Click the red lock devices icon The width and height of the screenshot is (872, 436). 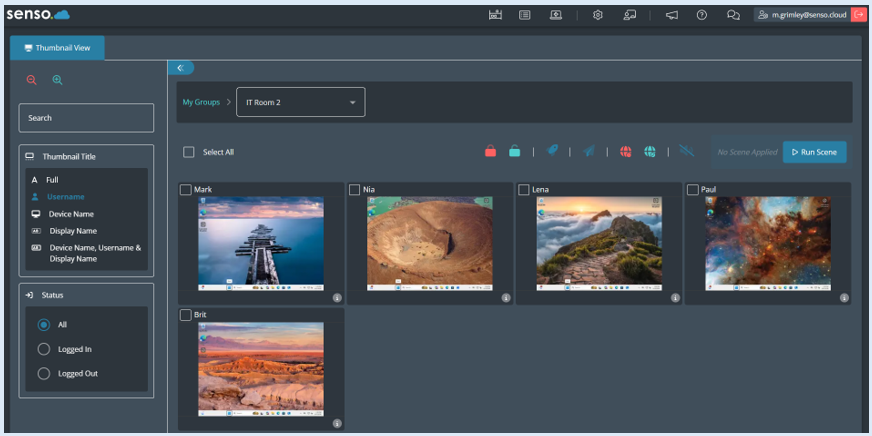point(490,151)
